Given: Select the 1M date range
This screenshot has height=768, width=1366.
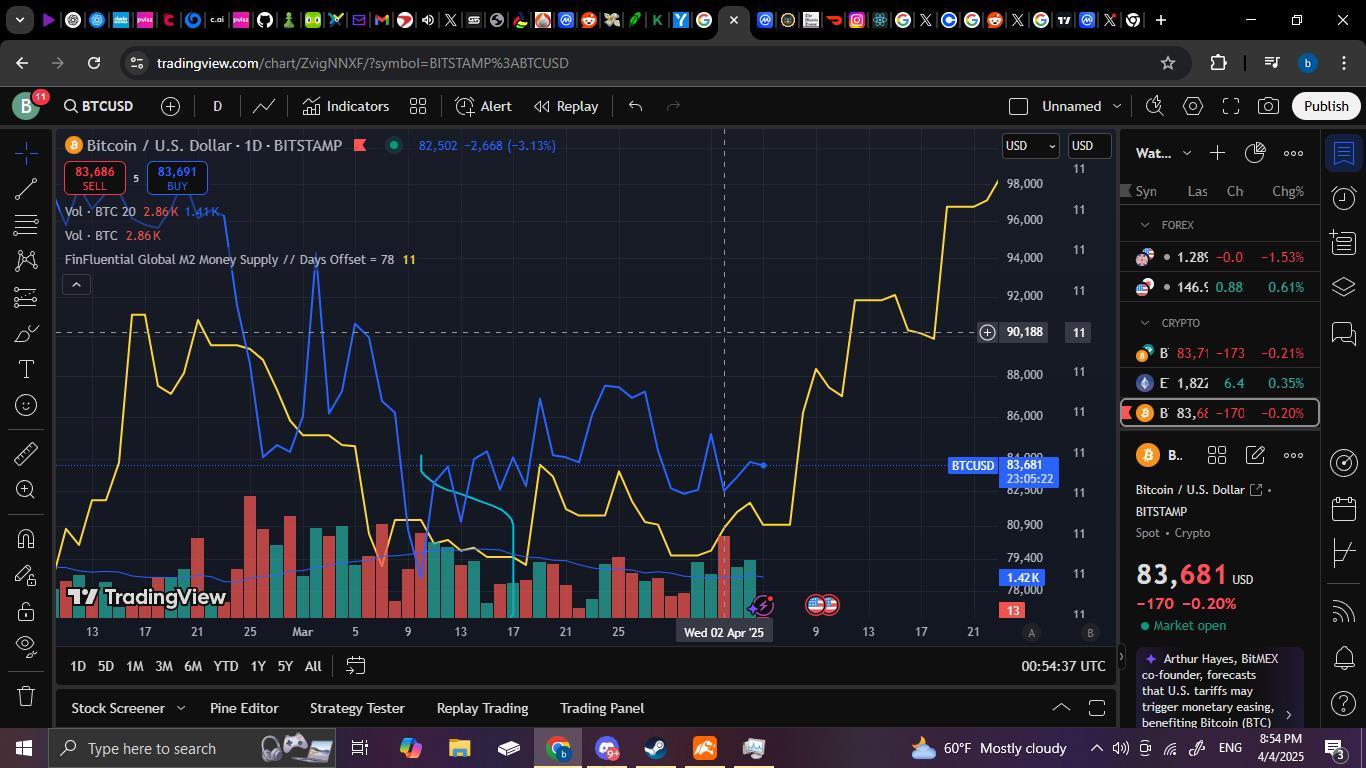Looking at the screenshot, I should click(x=134, y=666).
